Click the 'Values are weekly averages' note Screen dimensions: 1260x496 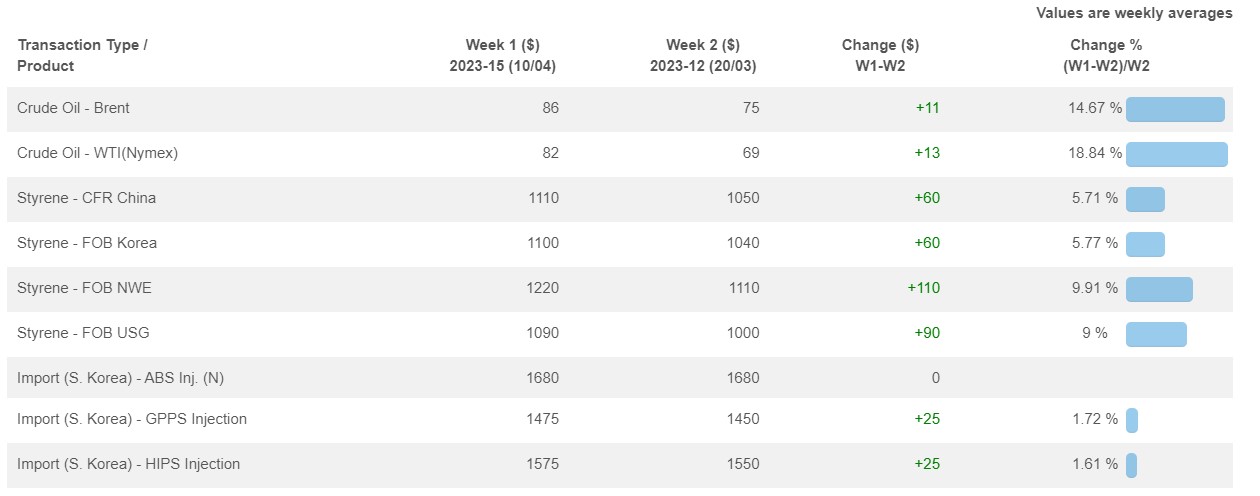(1134, 13)
